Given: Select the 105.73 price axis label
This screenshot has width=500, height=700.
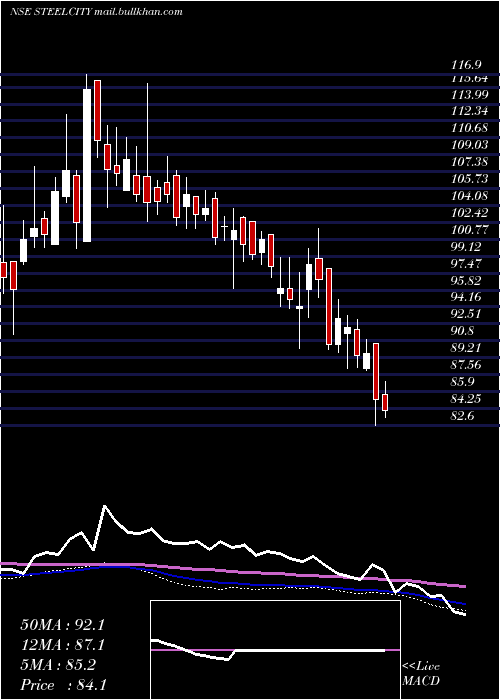Looking at the screenshot, I should (x=469, y=179).
